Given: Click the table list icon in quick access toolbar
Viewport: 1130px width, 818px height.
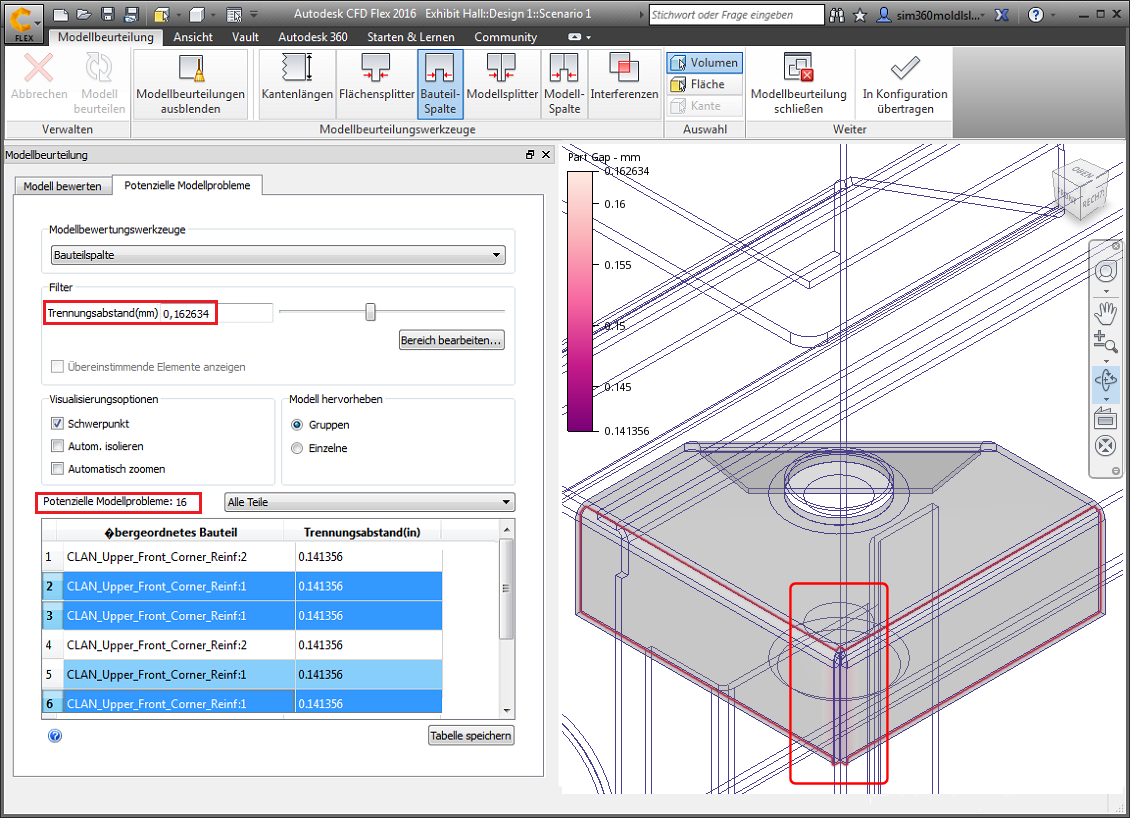Looking at the screenshot, I should click(x=233, y=14).
